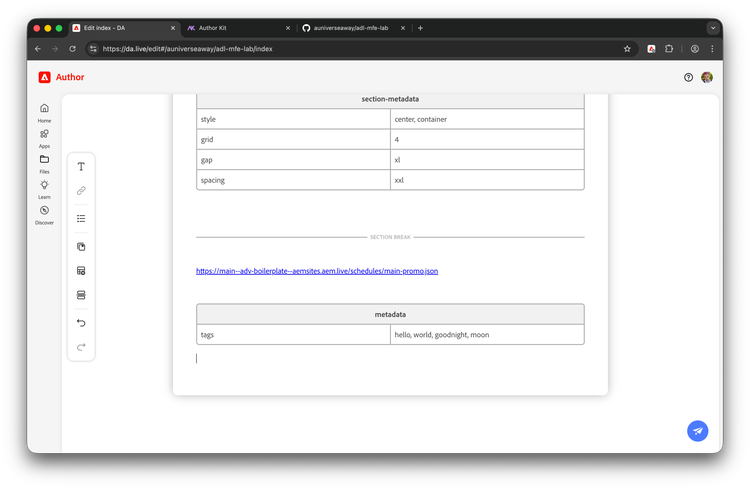
Task: Open the user profile avatar
Action: 707,77
